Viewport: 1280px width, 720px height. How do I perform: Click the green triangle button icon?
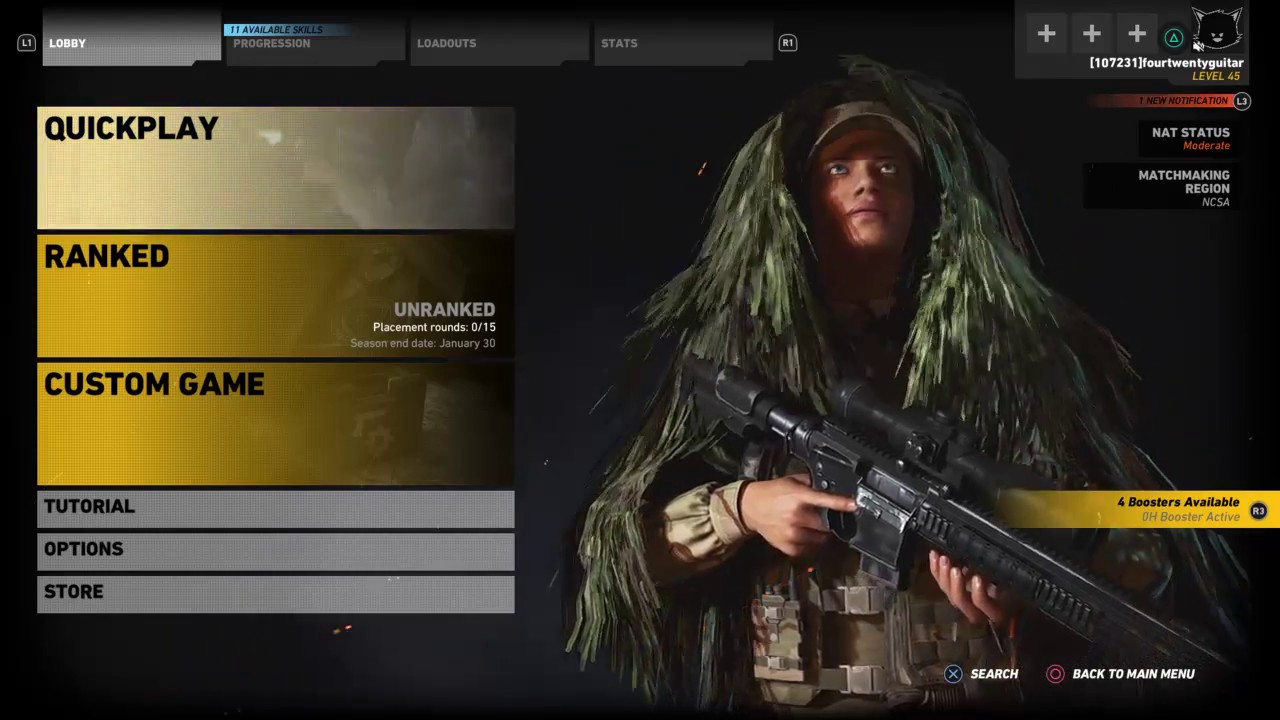click(x=1174, y=39)
